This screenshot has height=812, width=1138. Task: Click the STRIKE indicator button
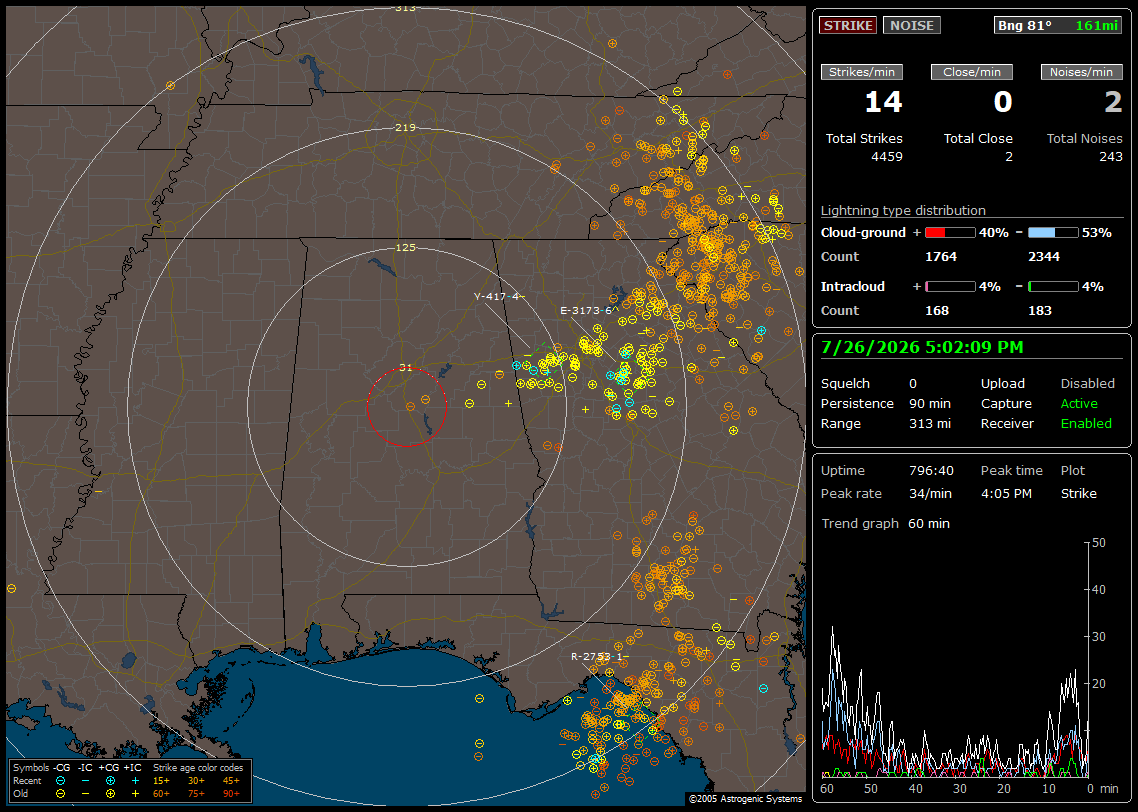coord(848,25)
